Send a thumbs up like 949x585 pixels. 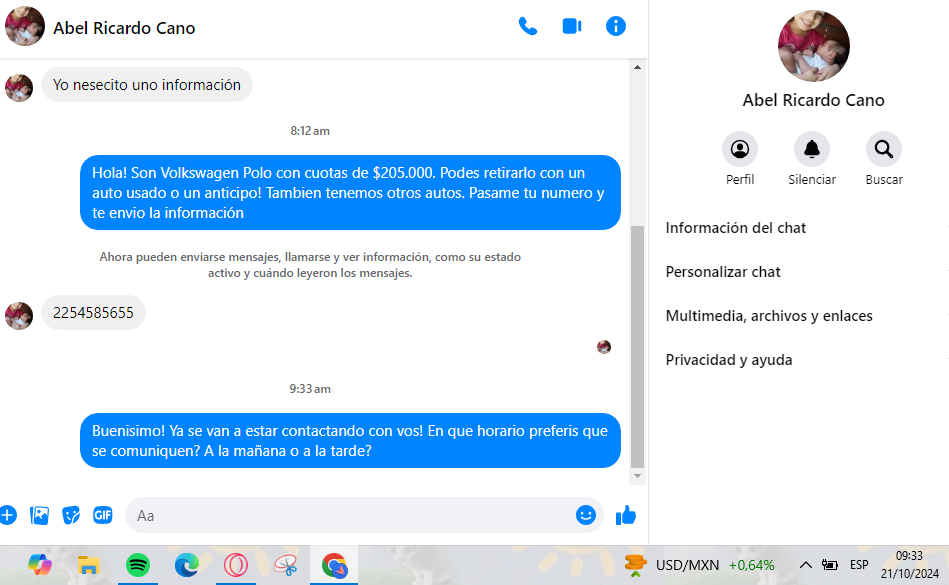626,515
